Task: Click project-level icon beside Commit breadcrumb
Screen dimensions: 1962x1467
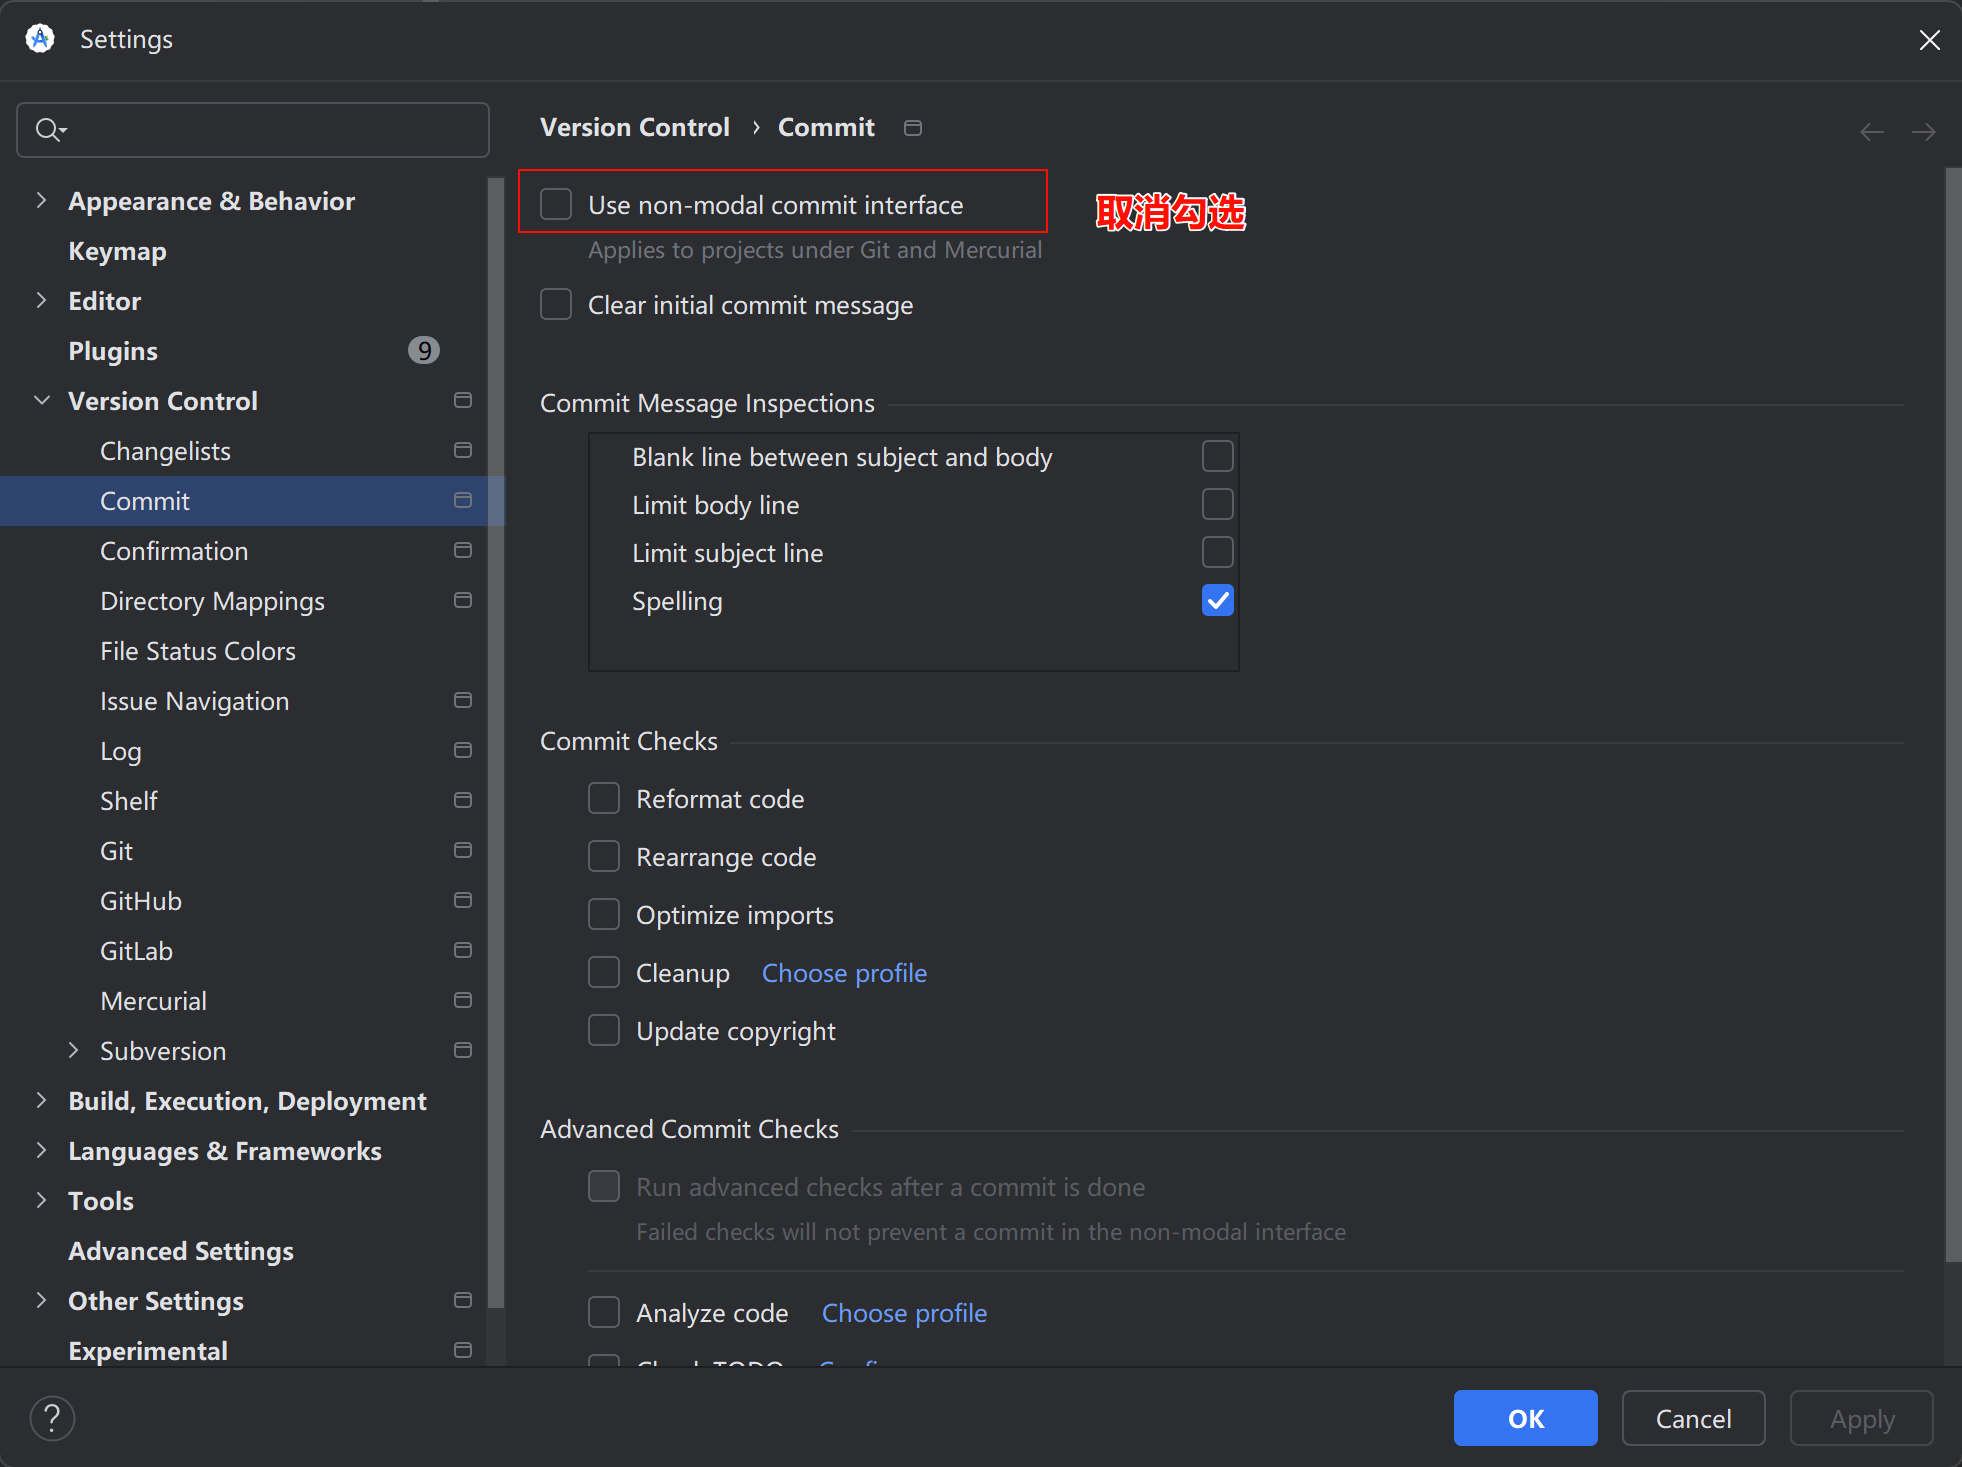Action: [x=912, y=128]
